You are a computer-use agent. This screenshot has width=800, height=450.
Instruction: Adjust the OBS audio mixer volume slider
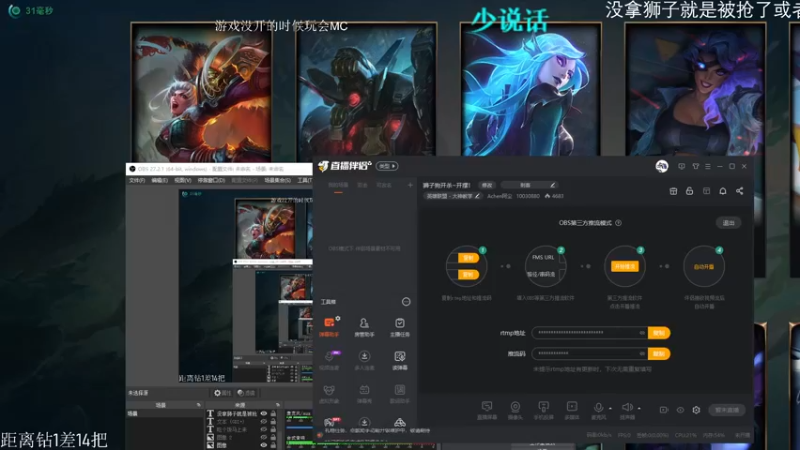click(x=298, y=427)
